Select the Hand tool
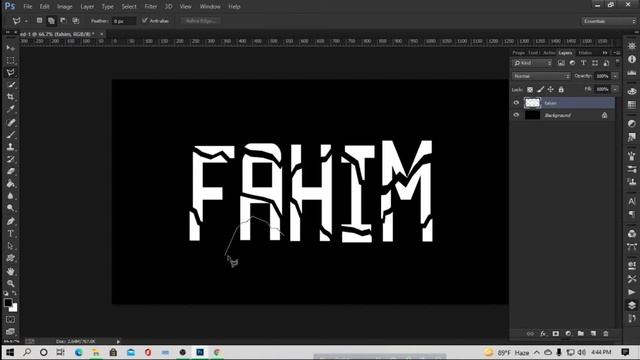Image resolution: width=640 pixels, height=360 pixels. point(11,271)
